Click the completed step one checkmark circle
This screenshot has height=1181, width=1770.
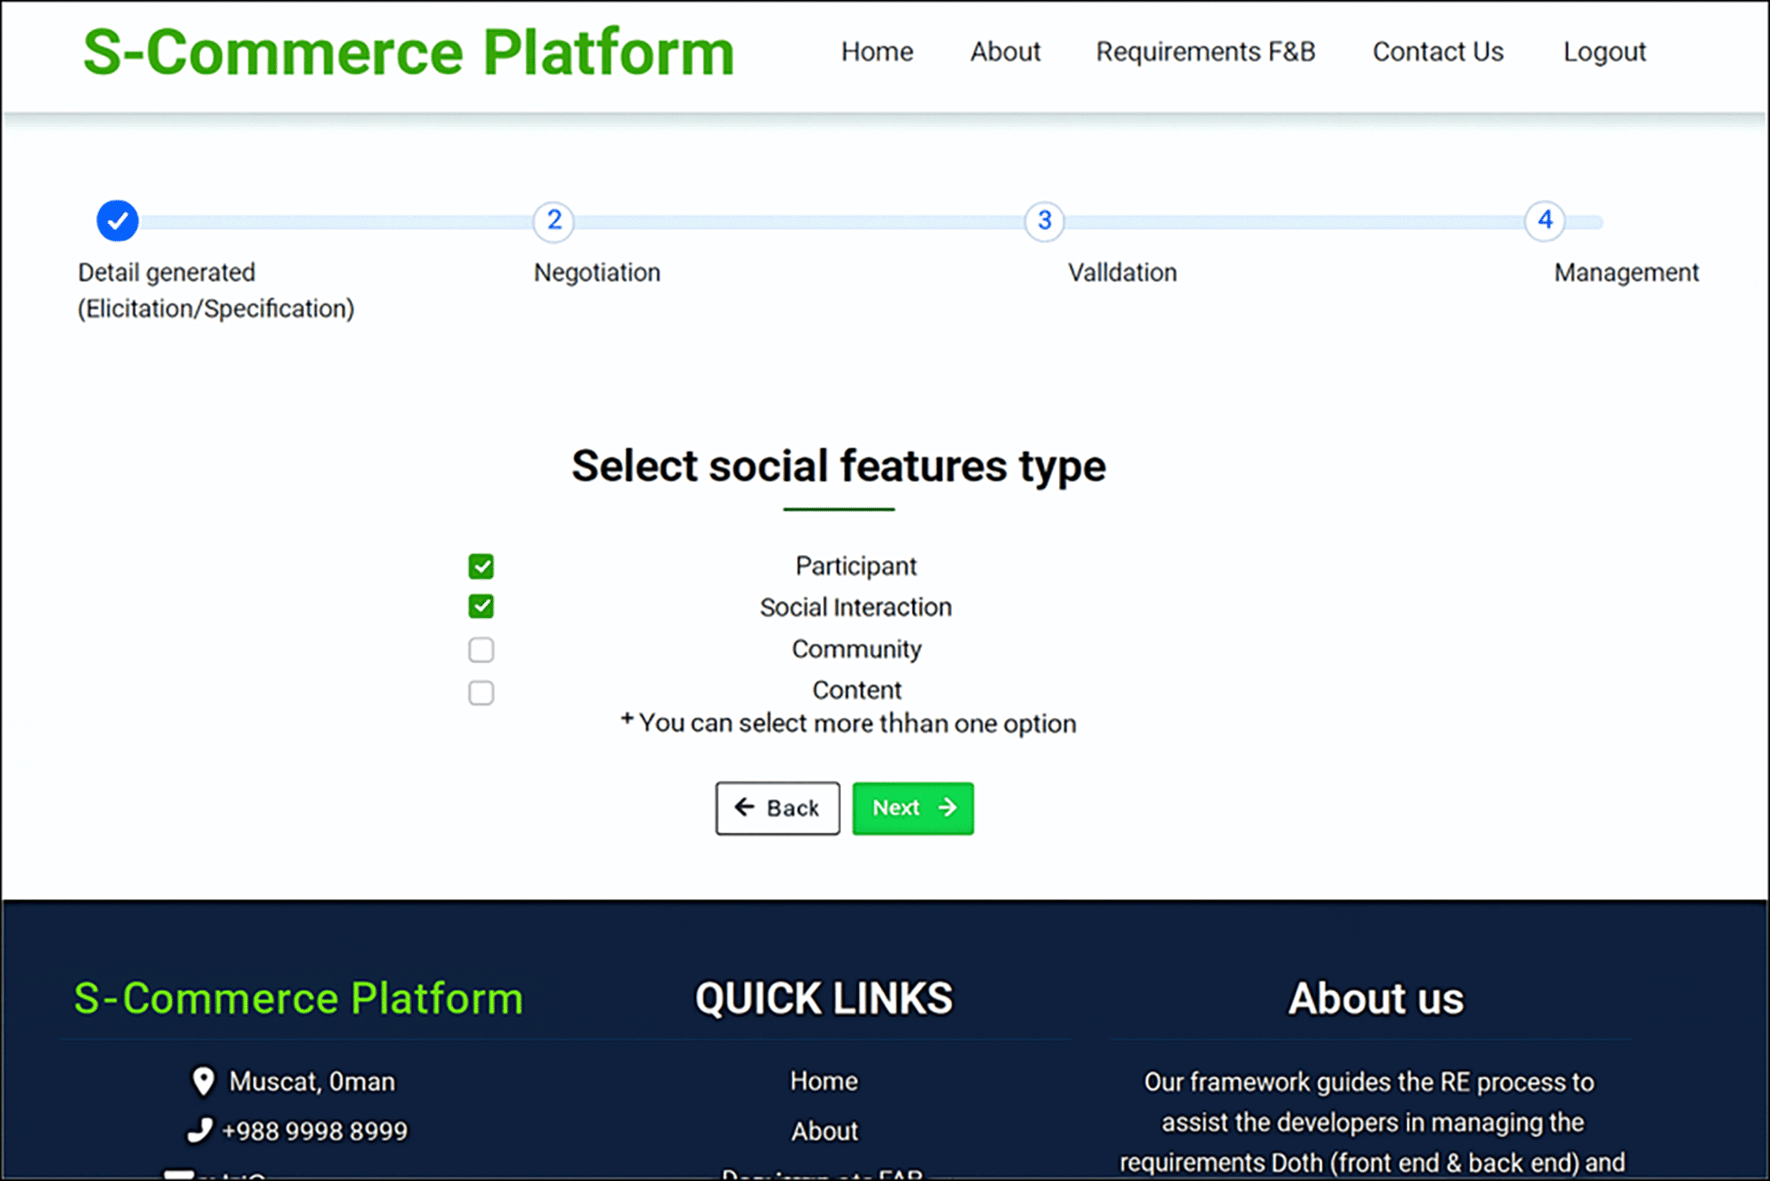click(117, 221)
